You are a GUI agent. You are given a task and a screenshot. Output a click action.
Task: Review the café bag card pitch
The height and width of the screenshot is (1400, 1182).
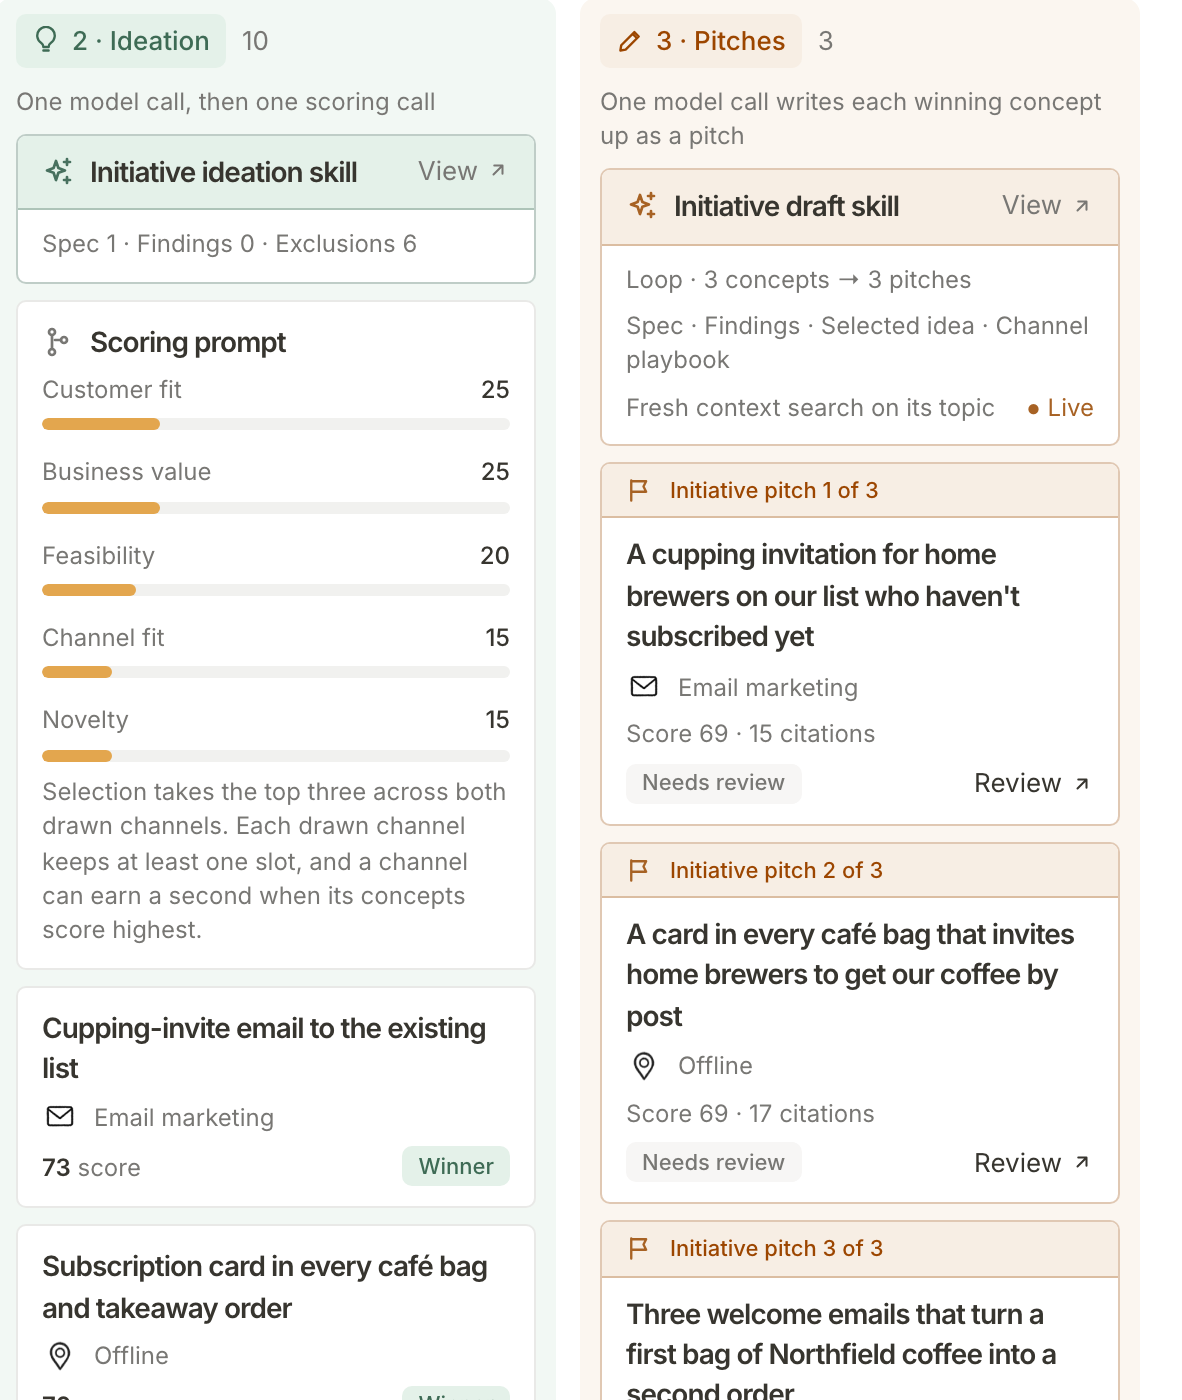tap(1032, 1162)
